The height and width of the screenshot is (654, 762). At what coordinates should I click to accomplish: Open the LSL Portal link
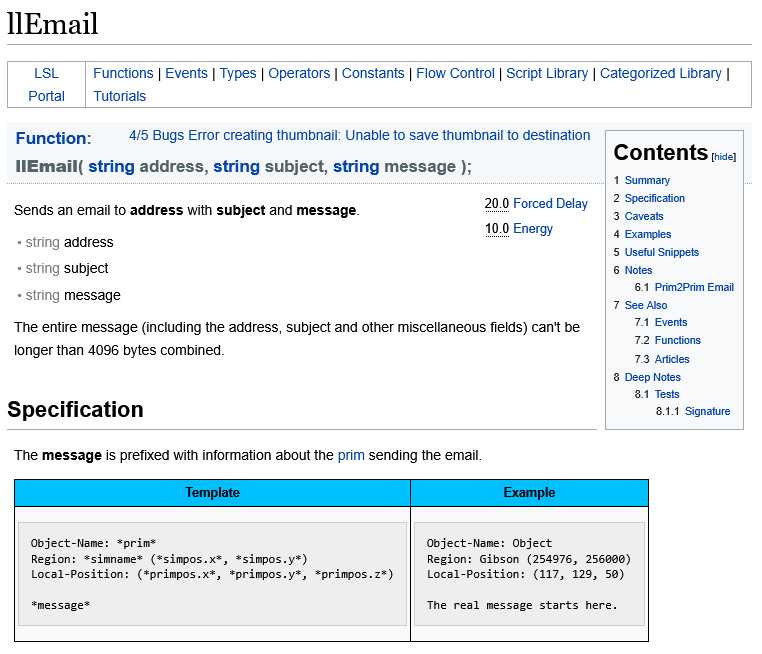click(x=46, y=85)
